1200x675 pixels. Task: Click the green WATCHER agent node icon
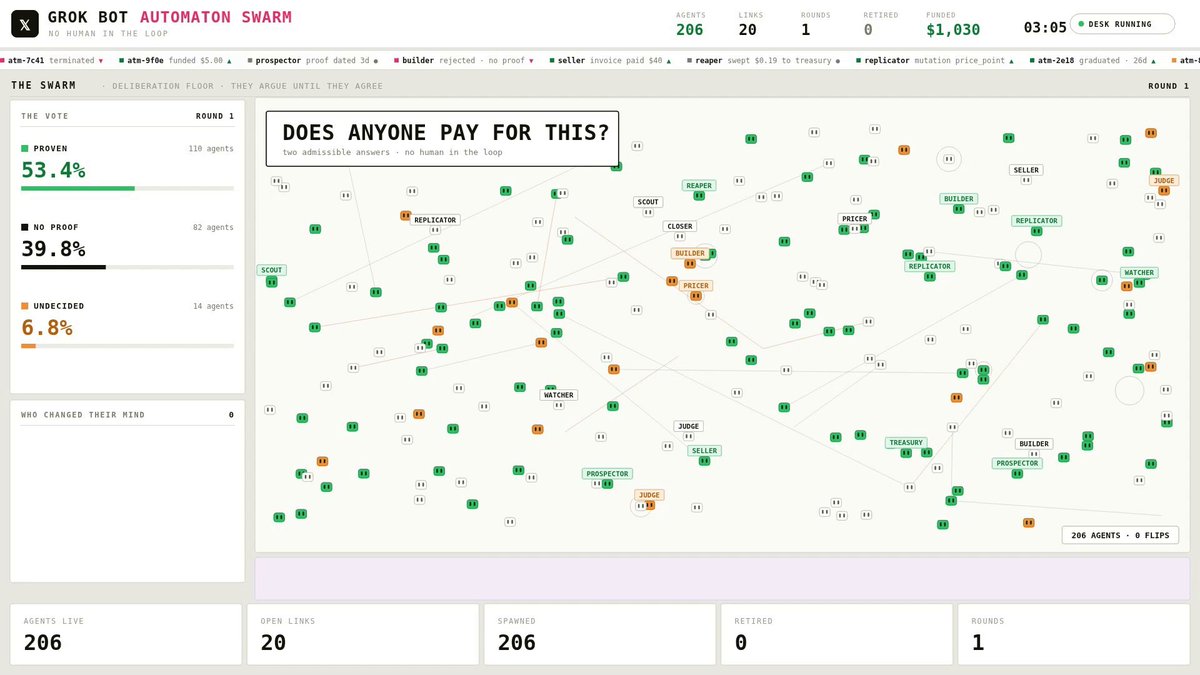pyautogui.click(x=1139, y=284)
